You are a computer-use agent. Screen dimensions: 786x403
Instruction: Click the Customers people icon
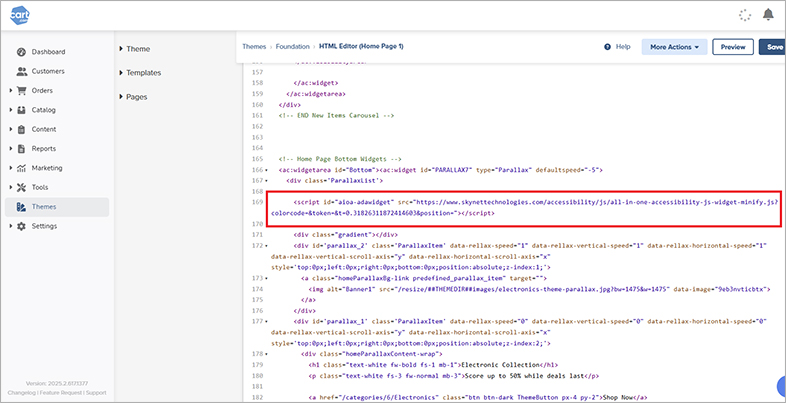22,71
